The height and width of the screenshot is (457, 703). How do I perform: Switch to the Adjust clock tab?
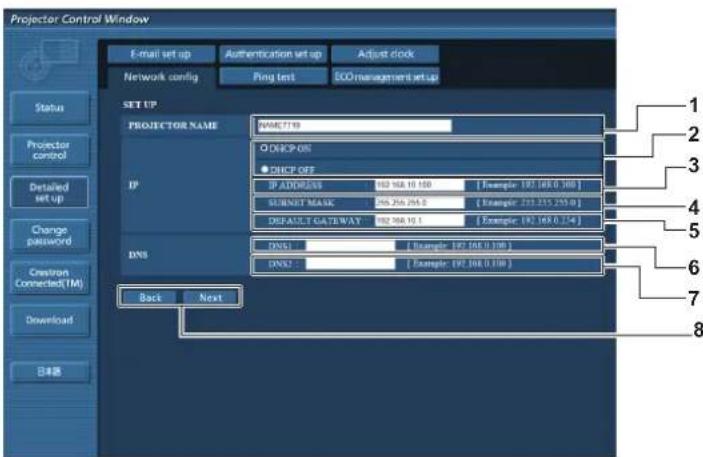386,54
